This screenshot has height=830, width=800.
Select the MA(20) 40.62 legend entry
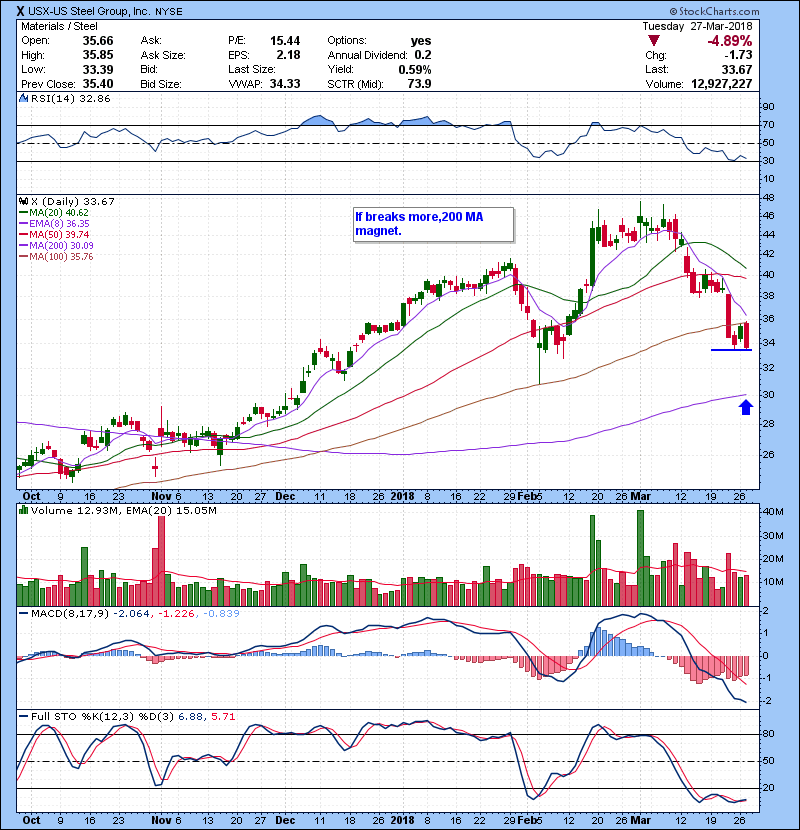53,213
